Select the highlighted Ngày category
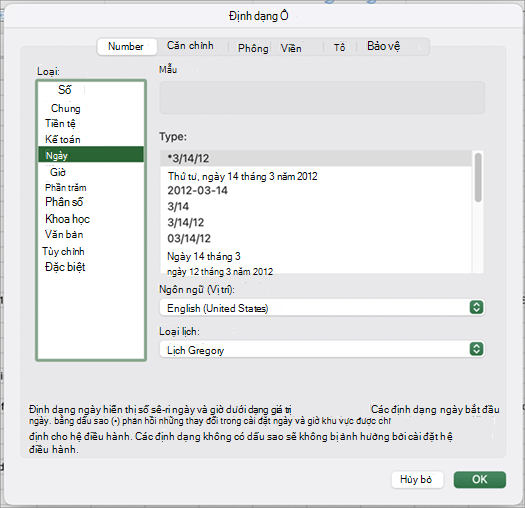This screenshot has height=508, width=525. 91,154
